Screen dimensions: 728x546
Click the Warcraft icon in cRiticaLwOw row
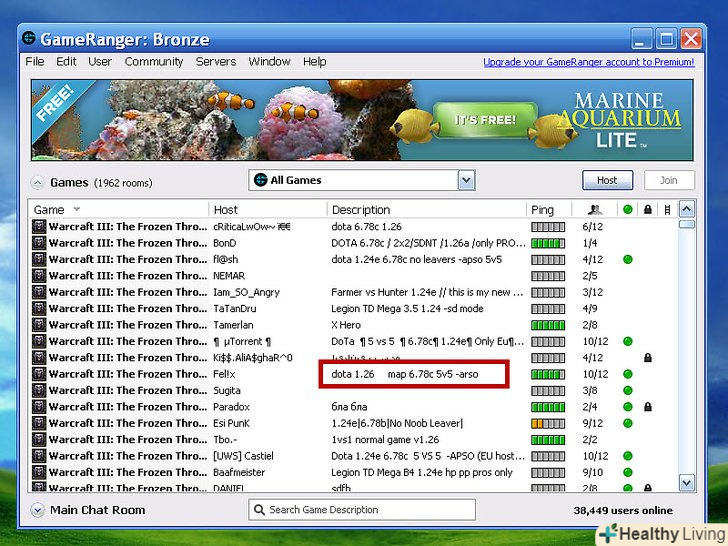[x=39, y=227]
